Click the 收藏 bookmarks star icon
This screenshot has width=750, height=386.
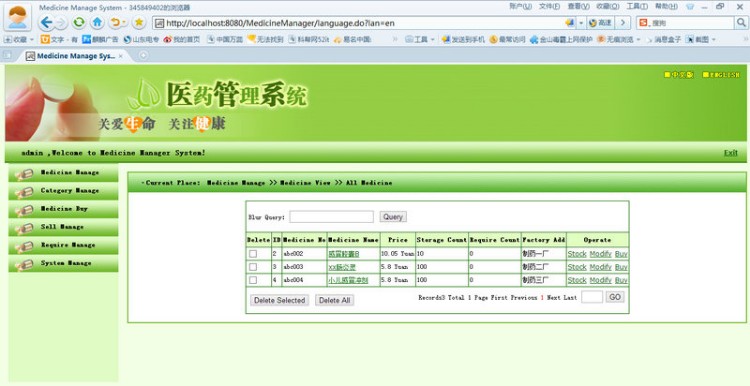click(9, 40)
